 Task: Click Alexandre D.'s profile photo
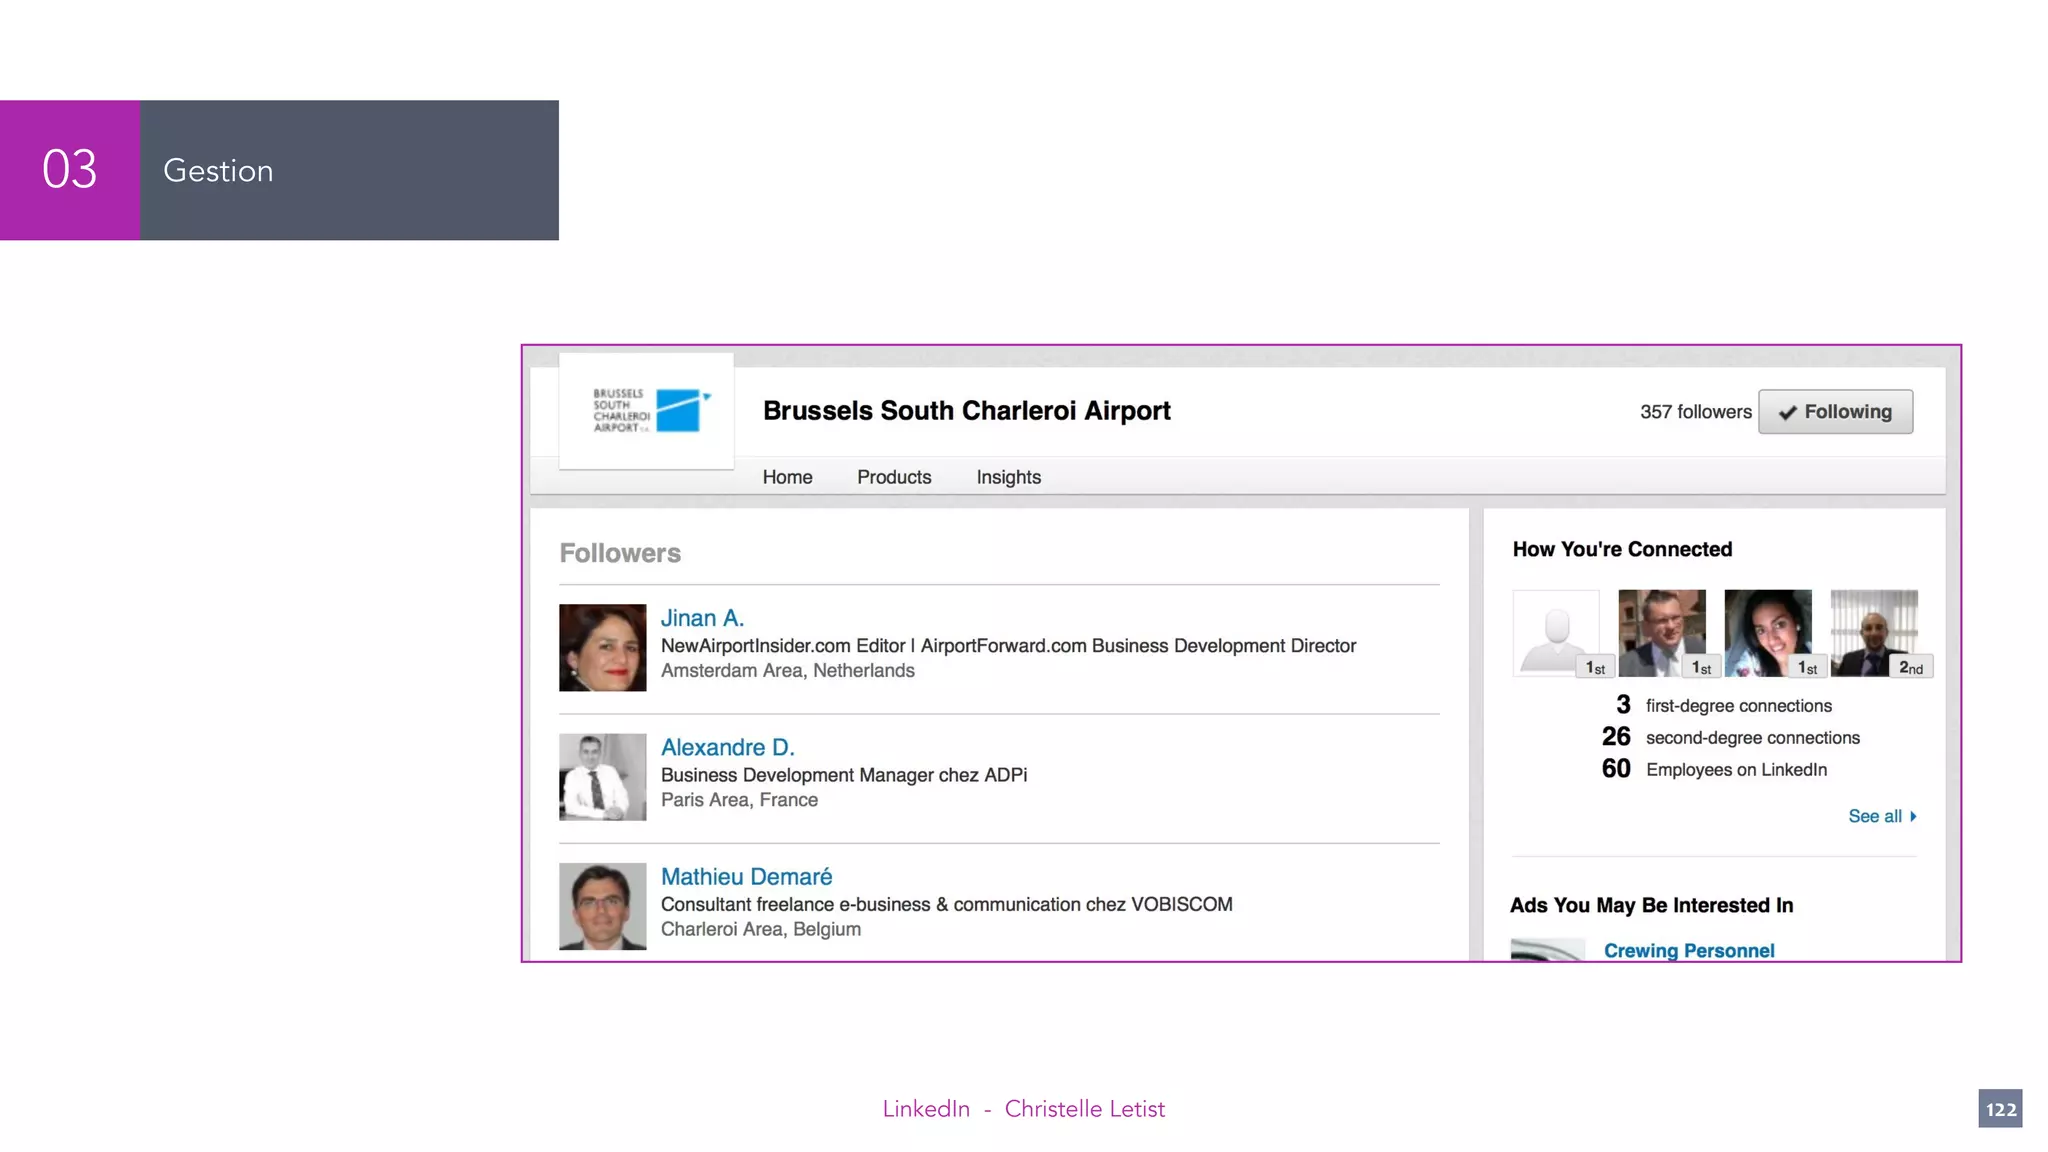coord(602,777)
